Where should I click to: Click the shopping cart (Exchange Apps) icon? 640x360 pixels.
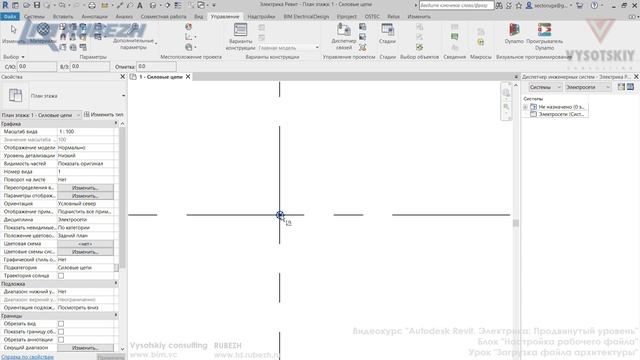pos(580,5)
